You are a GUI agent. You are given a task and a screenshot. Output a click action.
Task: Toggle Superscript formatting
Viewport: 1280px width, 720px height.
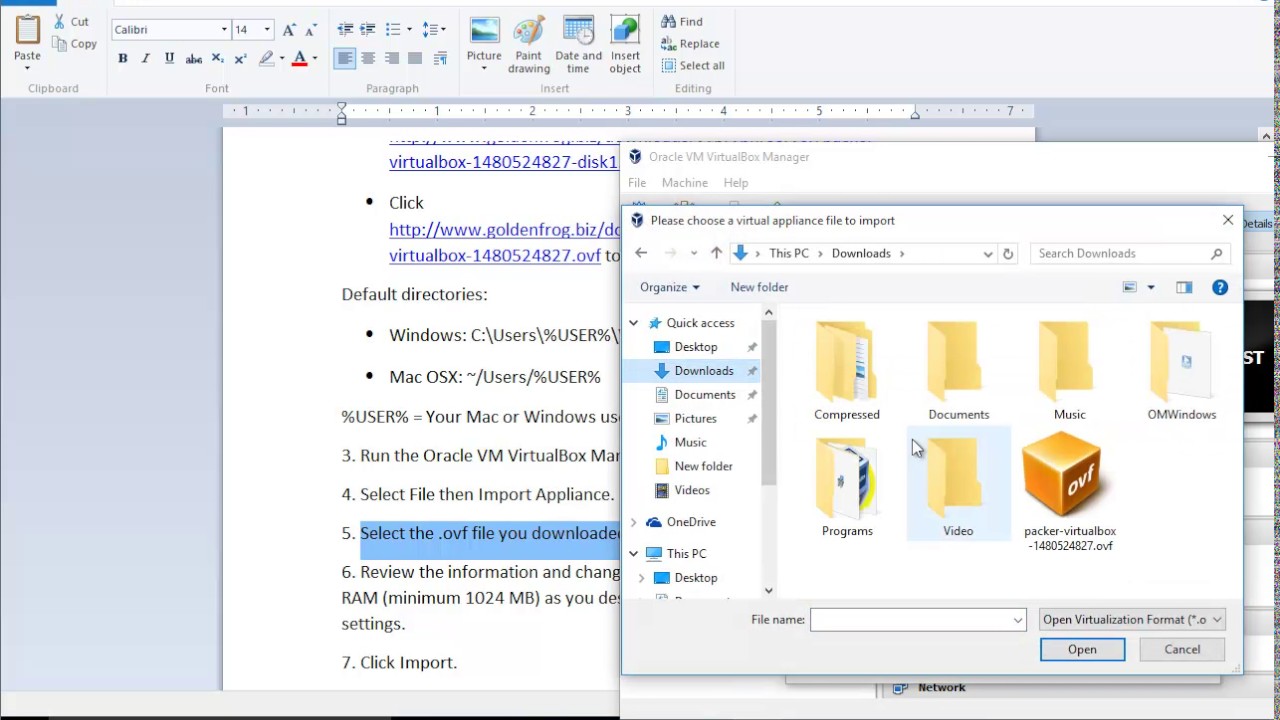click(240, 59)
